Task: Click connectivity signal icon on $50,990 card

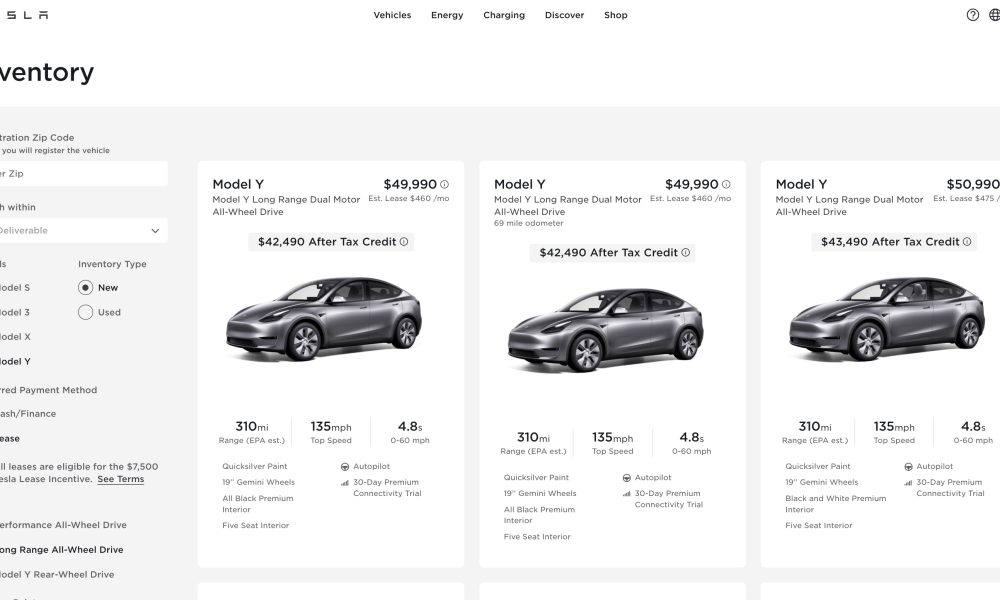Action: point(908,483)
